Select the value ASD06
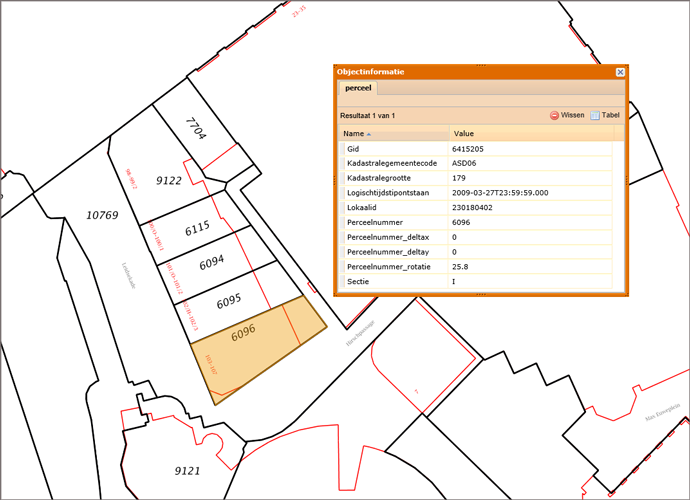The image size is (690, 500). click(464, 163)
